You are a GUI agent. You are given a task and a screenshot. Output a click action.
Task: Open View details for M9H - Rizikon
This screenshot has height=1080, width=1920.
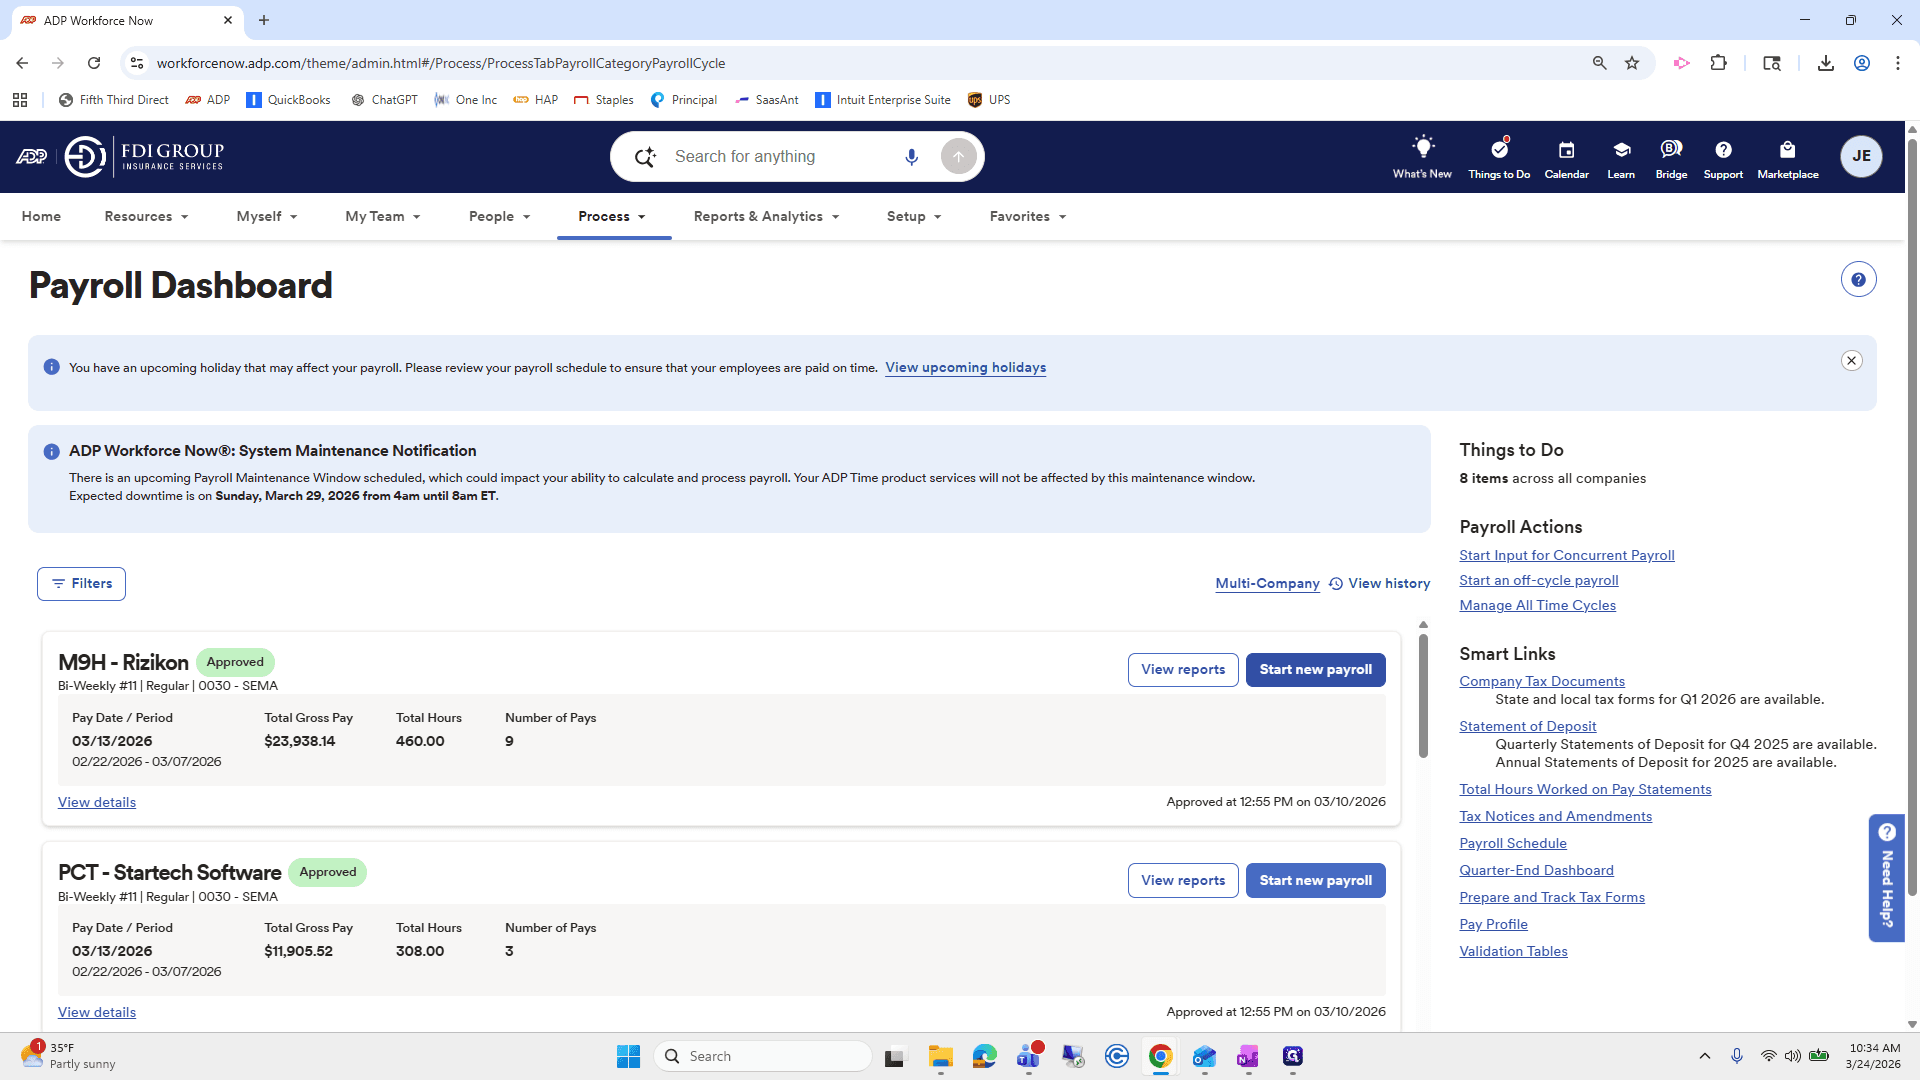97,803
